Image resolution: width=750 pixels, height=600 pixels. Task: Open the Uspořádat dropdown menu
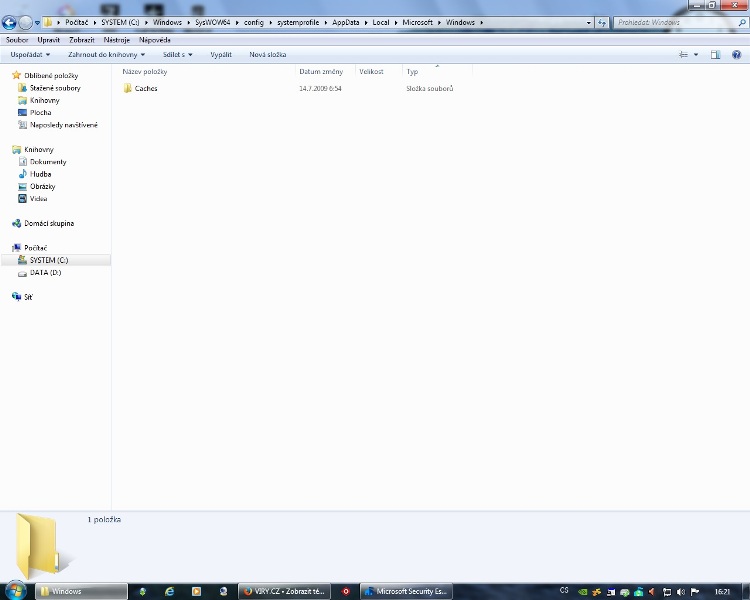[x=30, y=54]
